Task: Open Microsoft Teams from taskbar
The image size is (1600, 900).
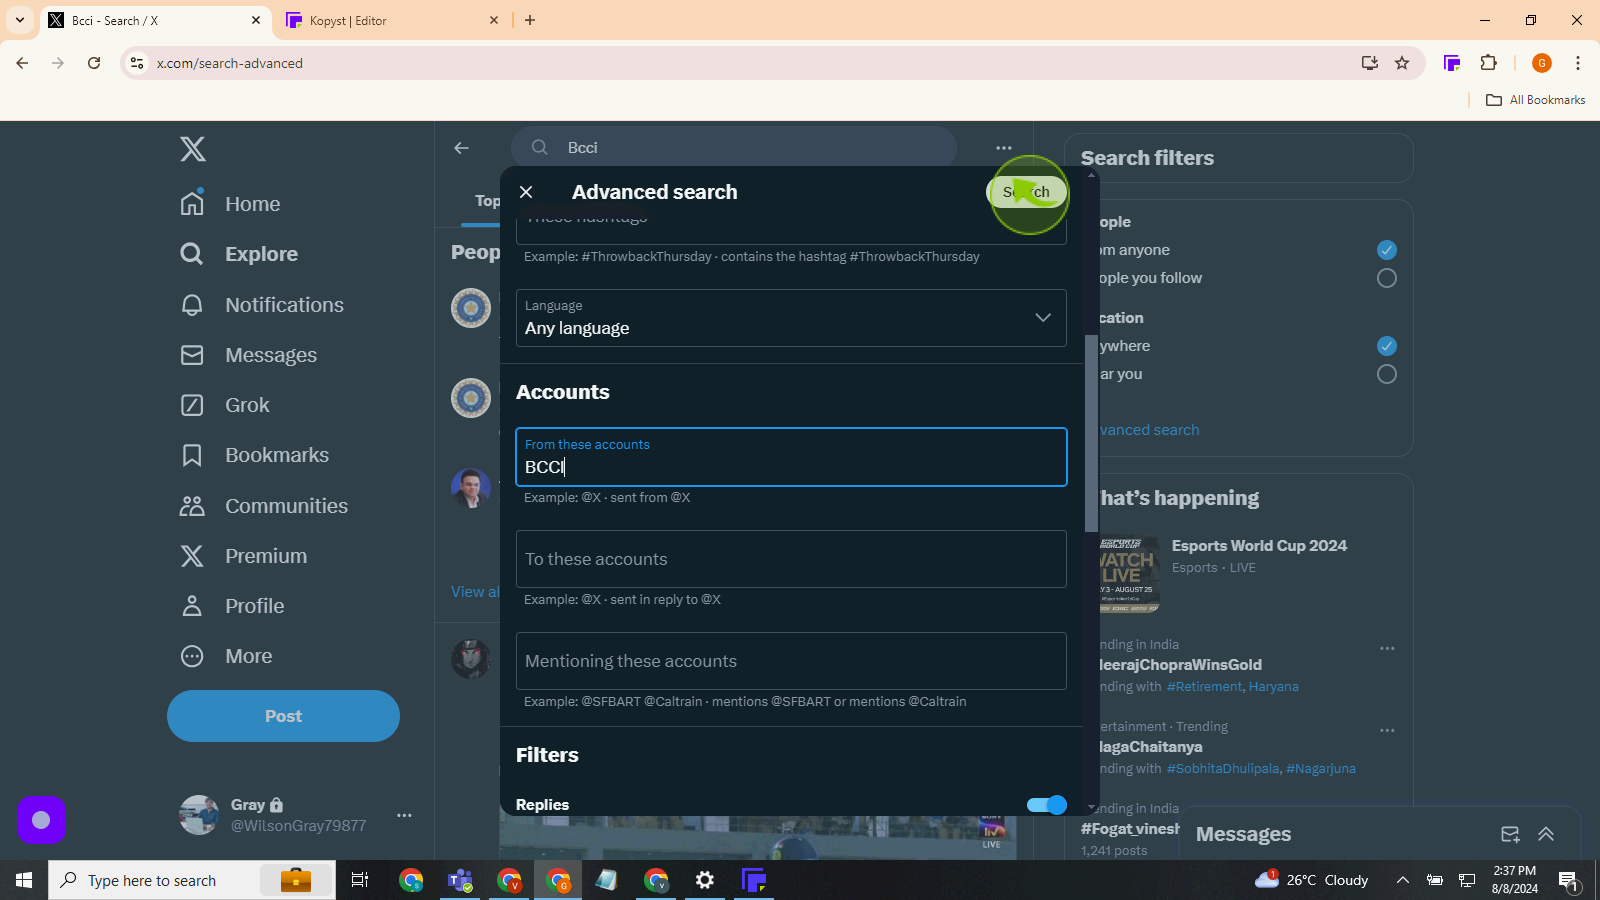Action: click(460, 880)
